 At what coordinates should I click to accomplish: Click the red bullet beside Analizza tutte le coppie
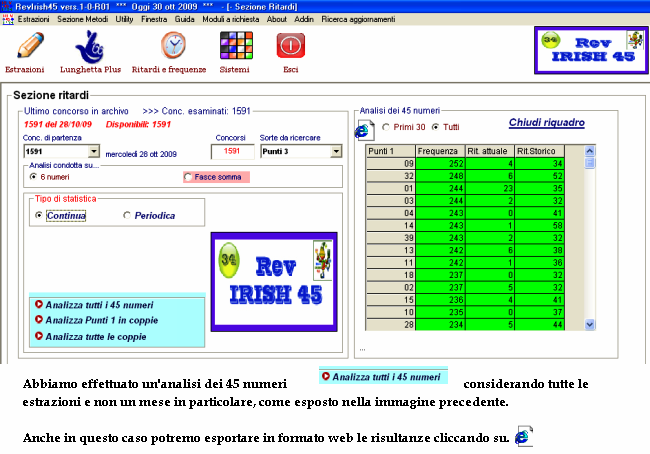coord(39,336)
